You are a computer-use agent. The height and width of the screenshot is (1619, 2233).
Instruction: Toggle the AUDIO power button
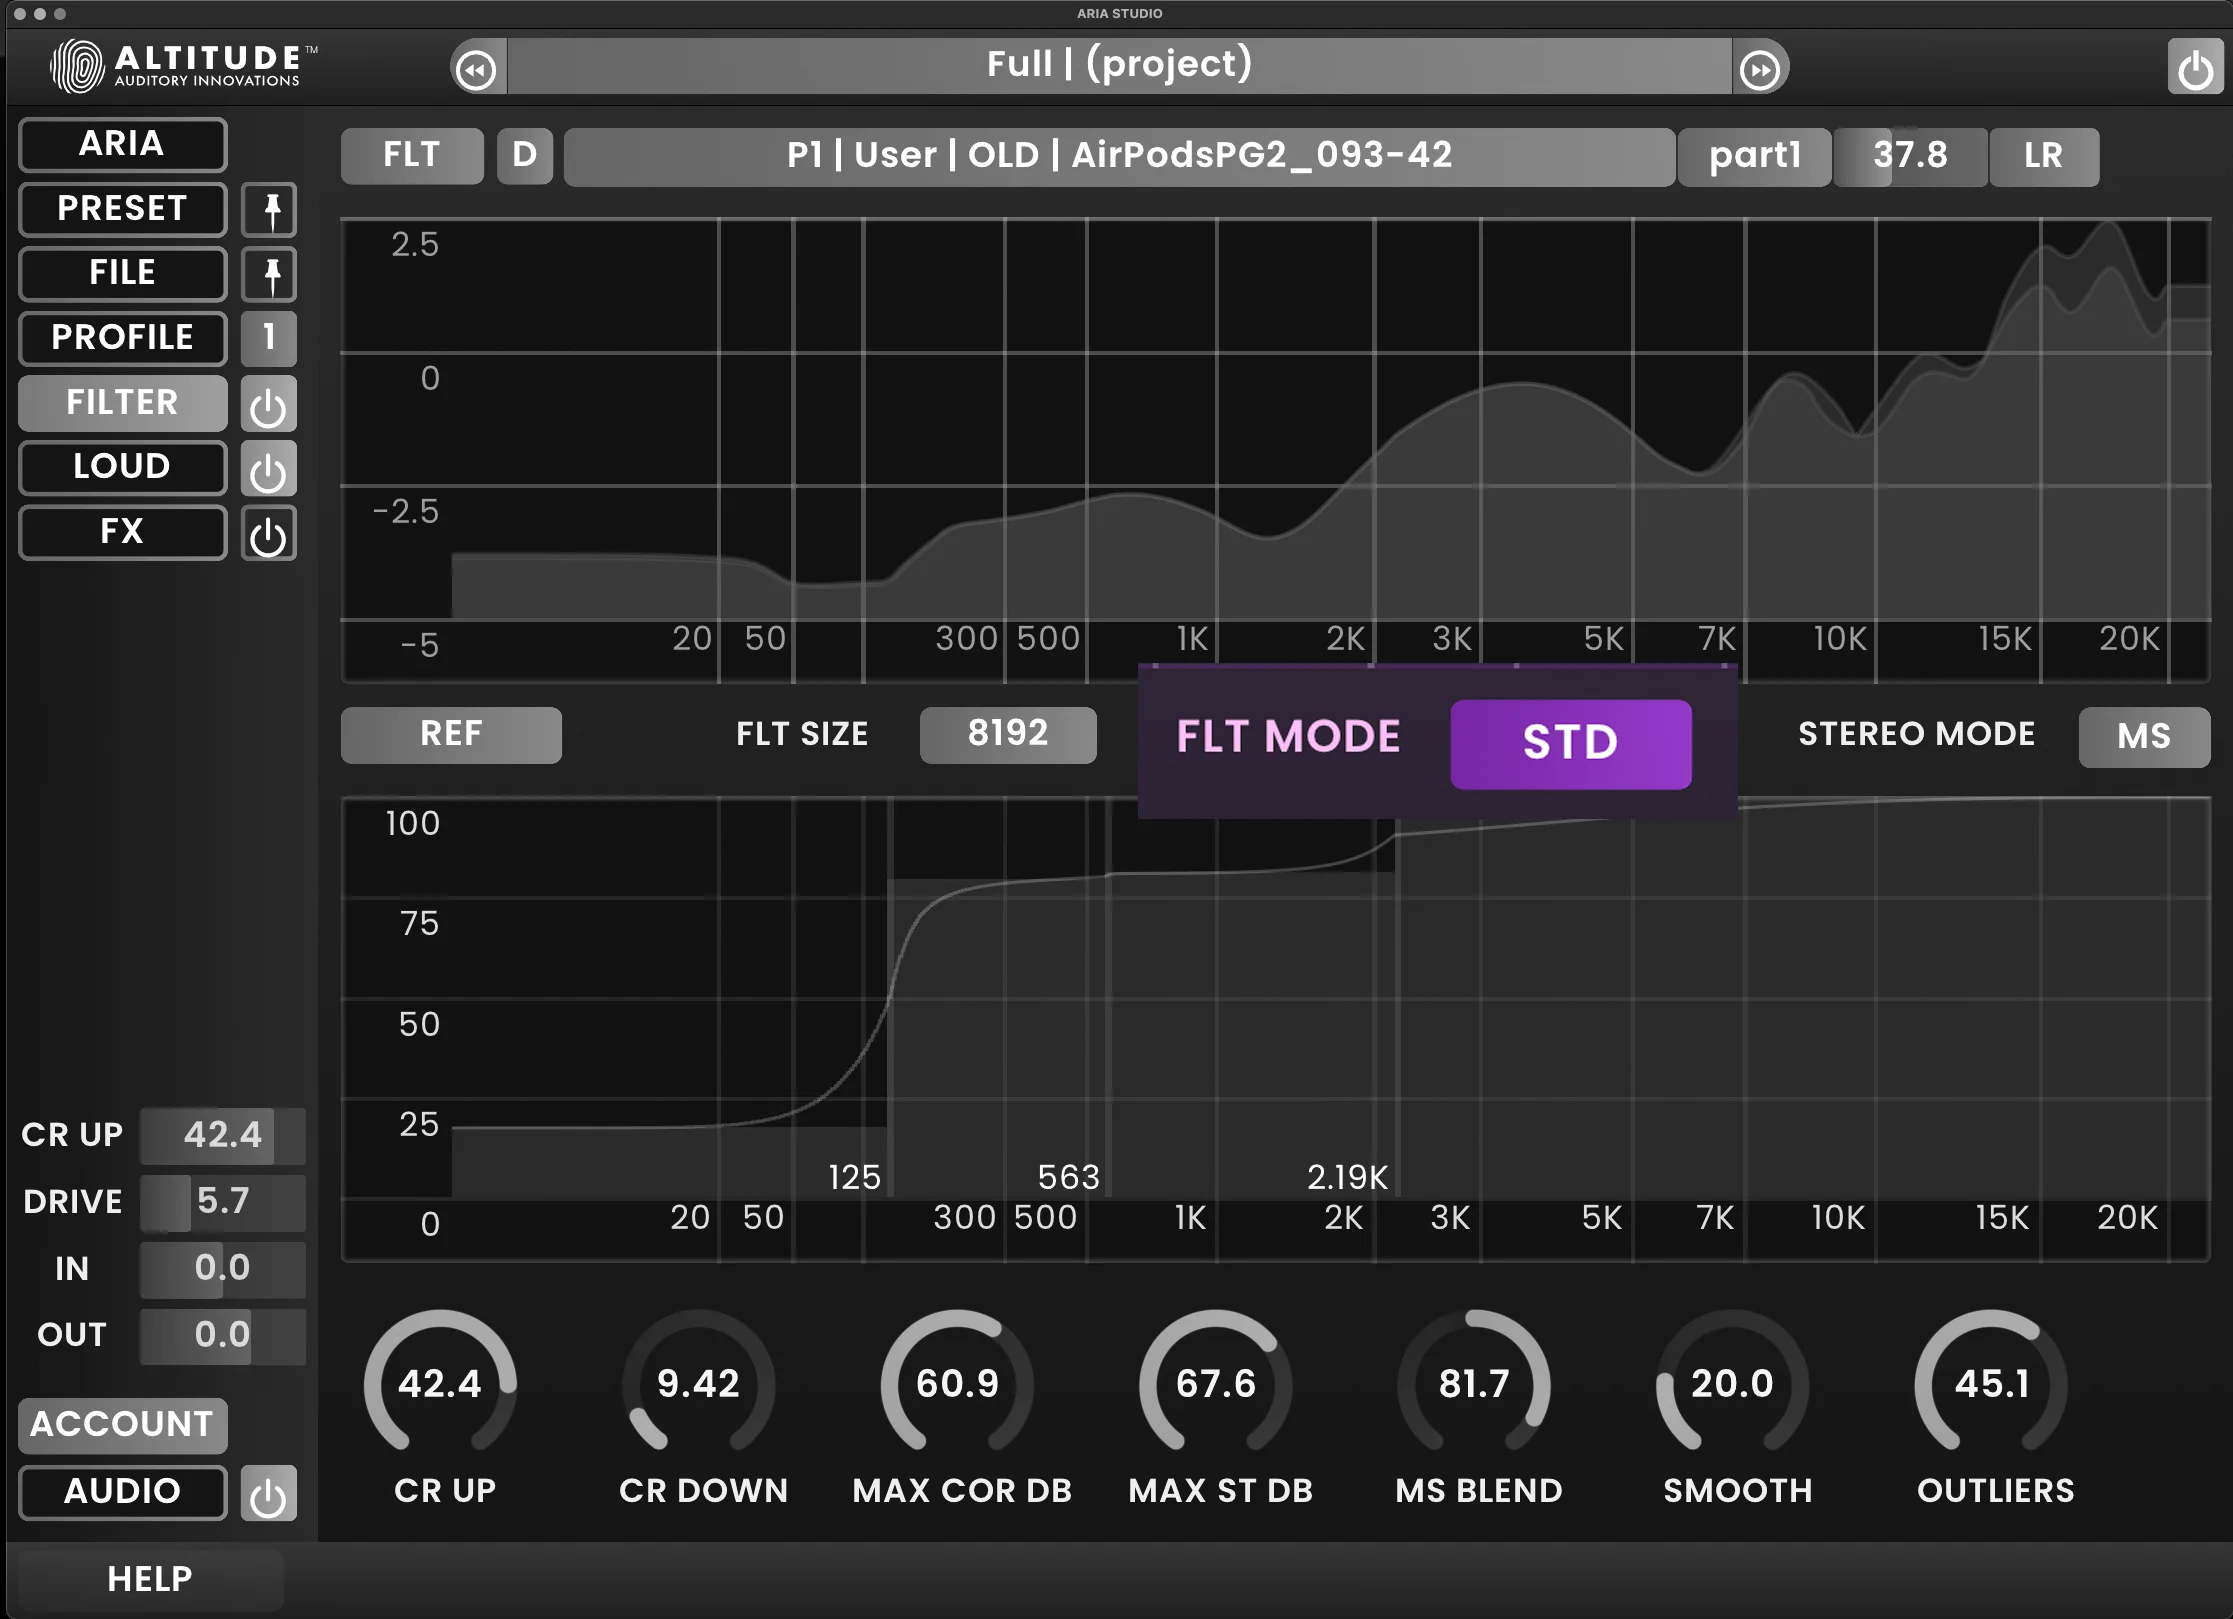tap(268, 1492)
